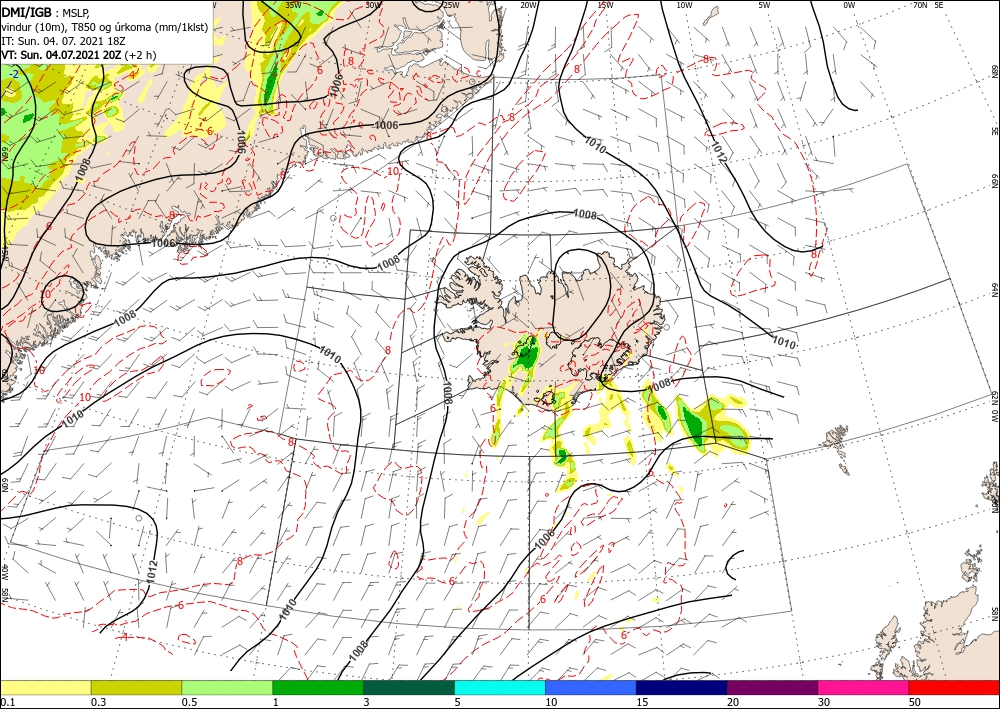Click the '5W' longitude label

pyautogui.click(x=765, y=5)
